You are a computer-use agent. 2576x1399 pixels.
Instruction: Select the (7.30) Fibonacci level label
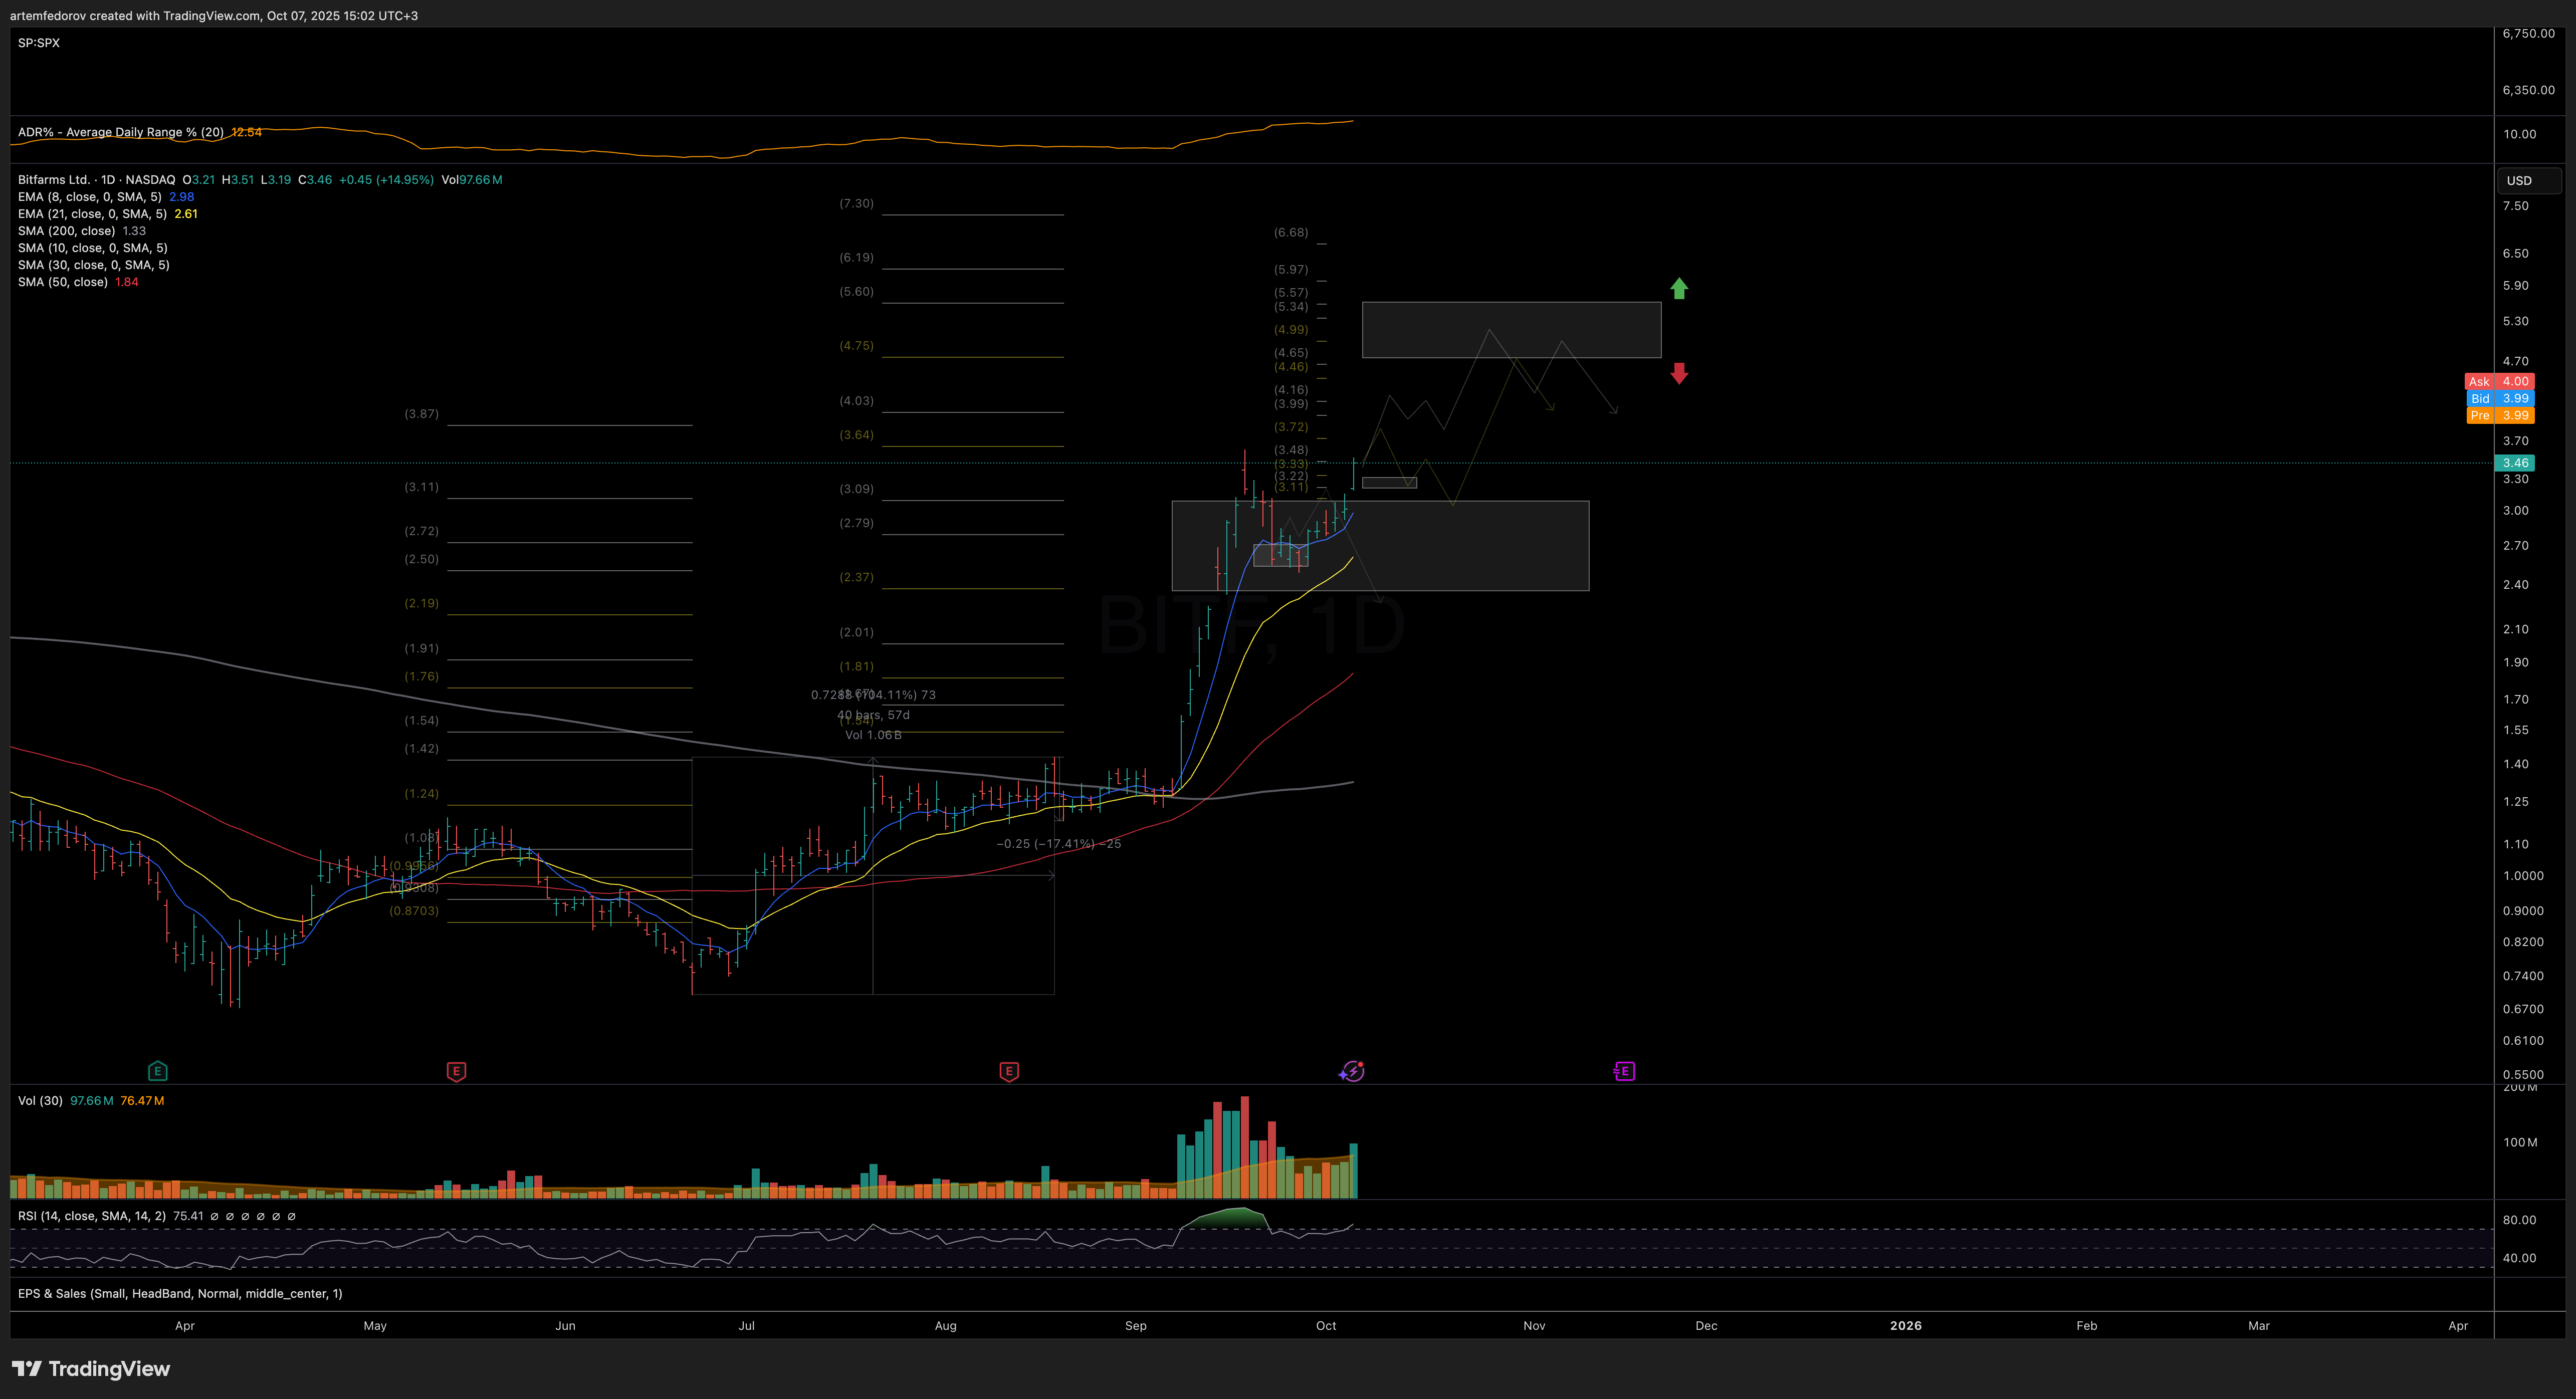pos(856,203)
